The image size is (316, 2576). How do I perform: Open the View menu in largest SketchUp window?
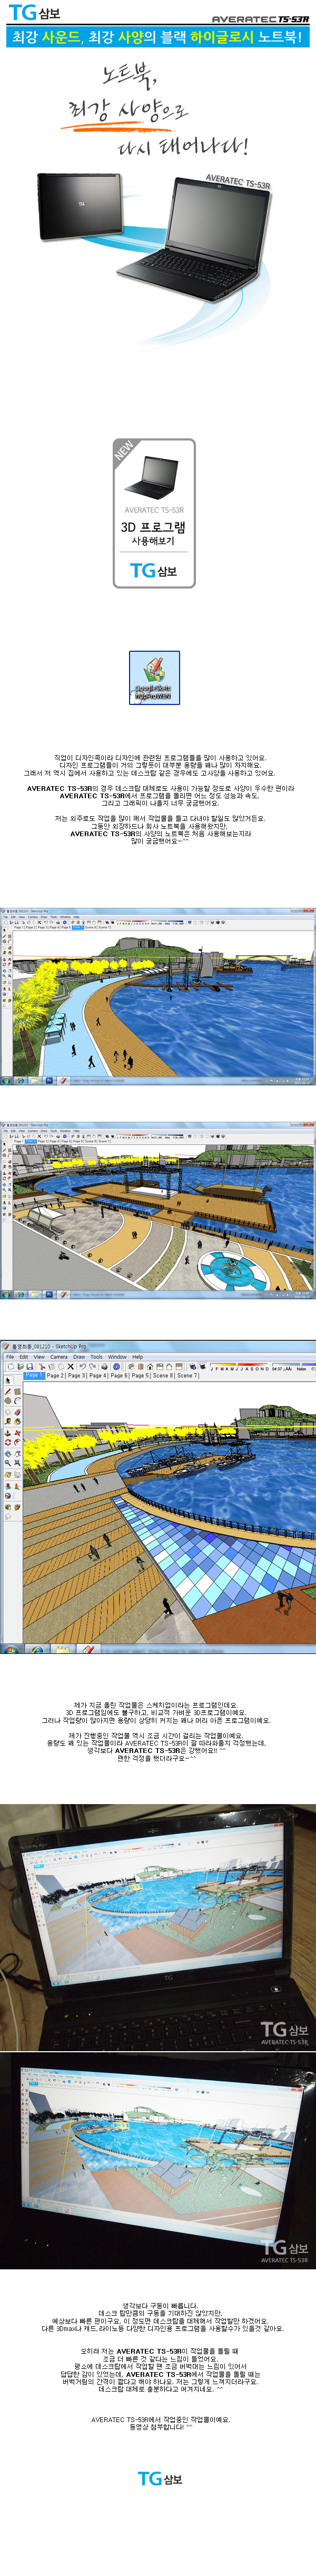(x=39, y=1357)
